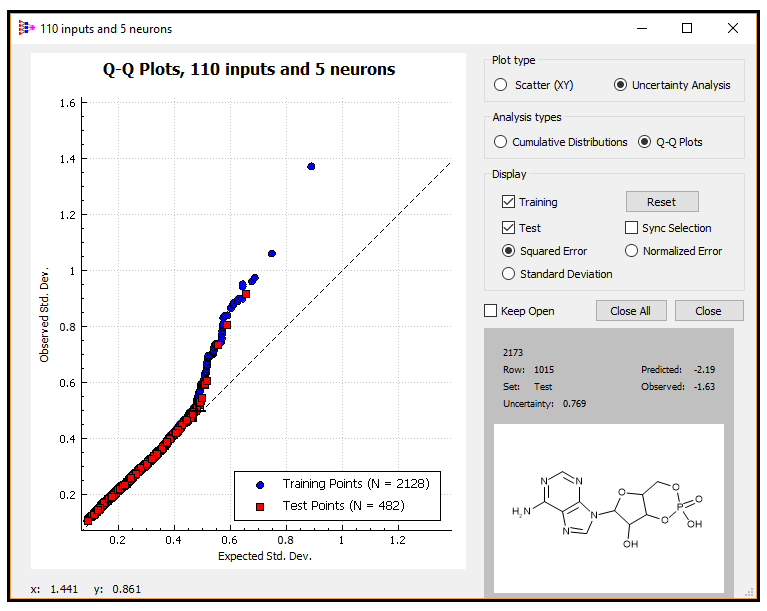This screenshot has width=767, height=611.
Task: Choose Cumulative Distributions analysis type
Action: tap(561, 142)
